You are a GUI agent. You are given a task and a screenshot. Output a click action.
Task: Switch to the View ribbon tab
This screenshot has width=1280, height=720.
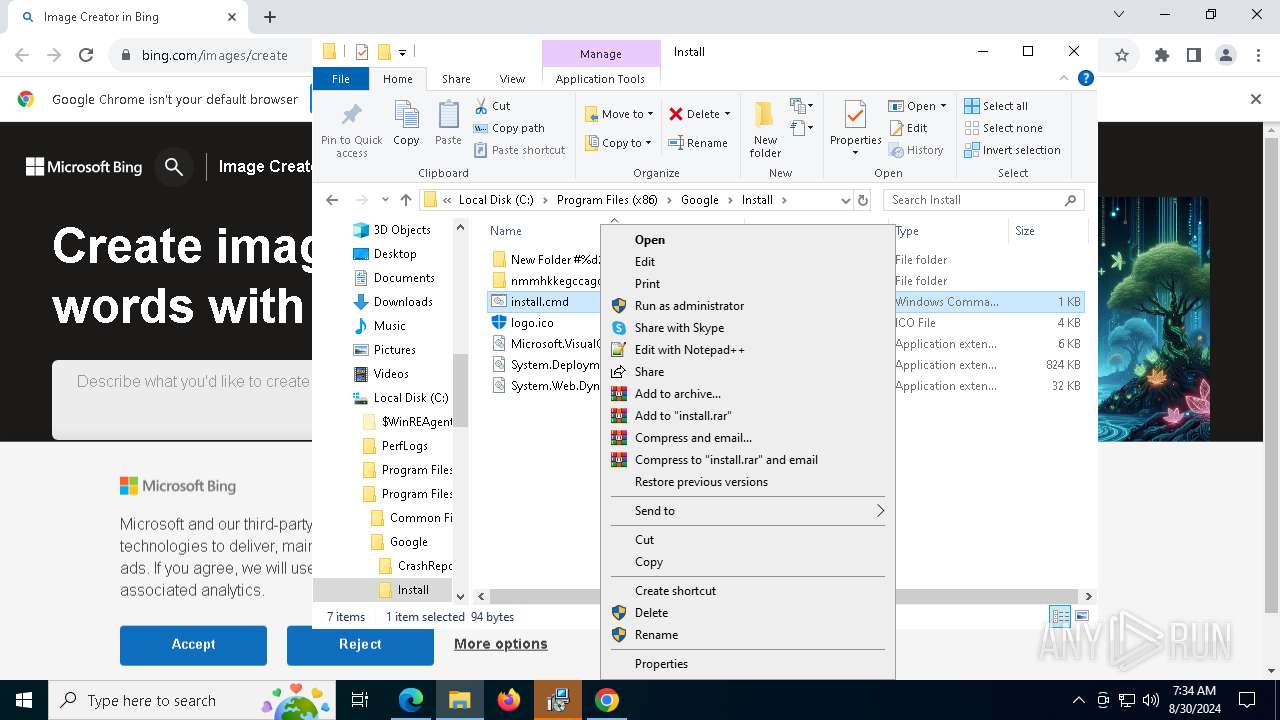[512, 79]
